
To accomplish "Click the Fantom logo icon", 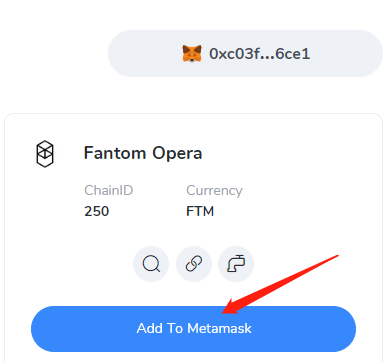I will coord(45,154).
